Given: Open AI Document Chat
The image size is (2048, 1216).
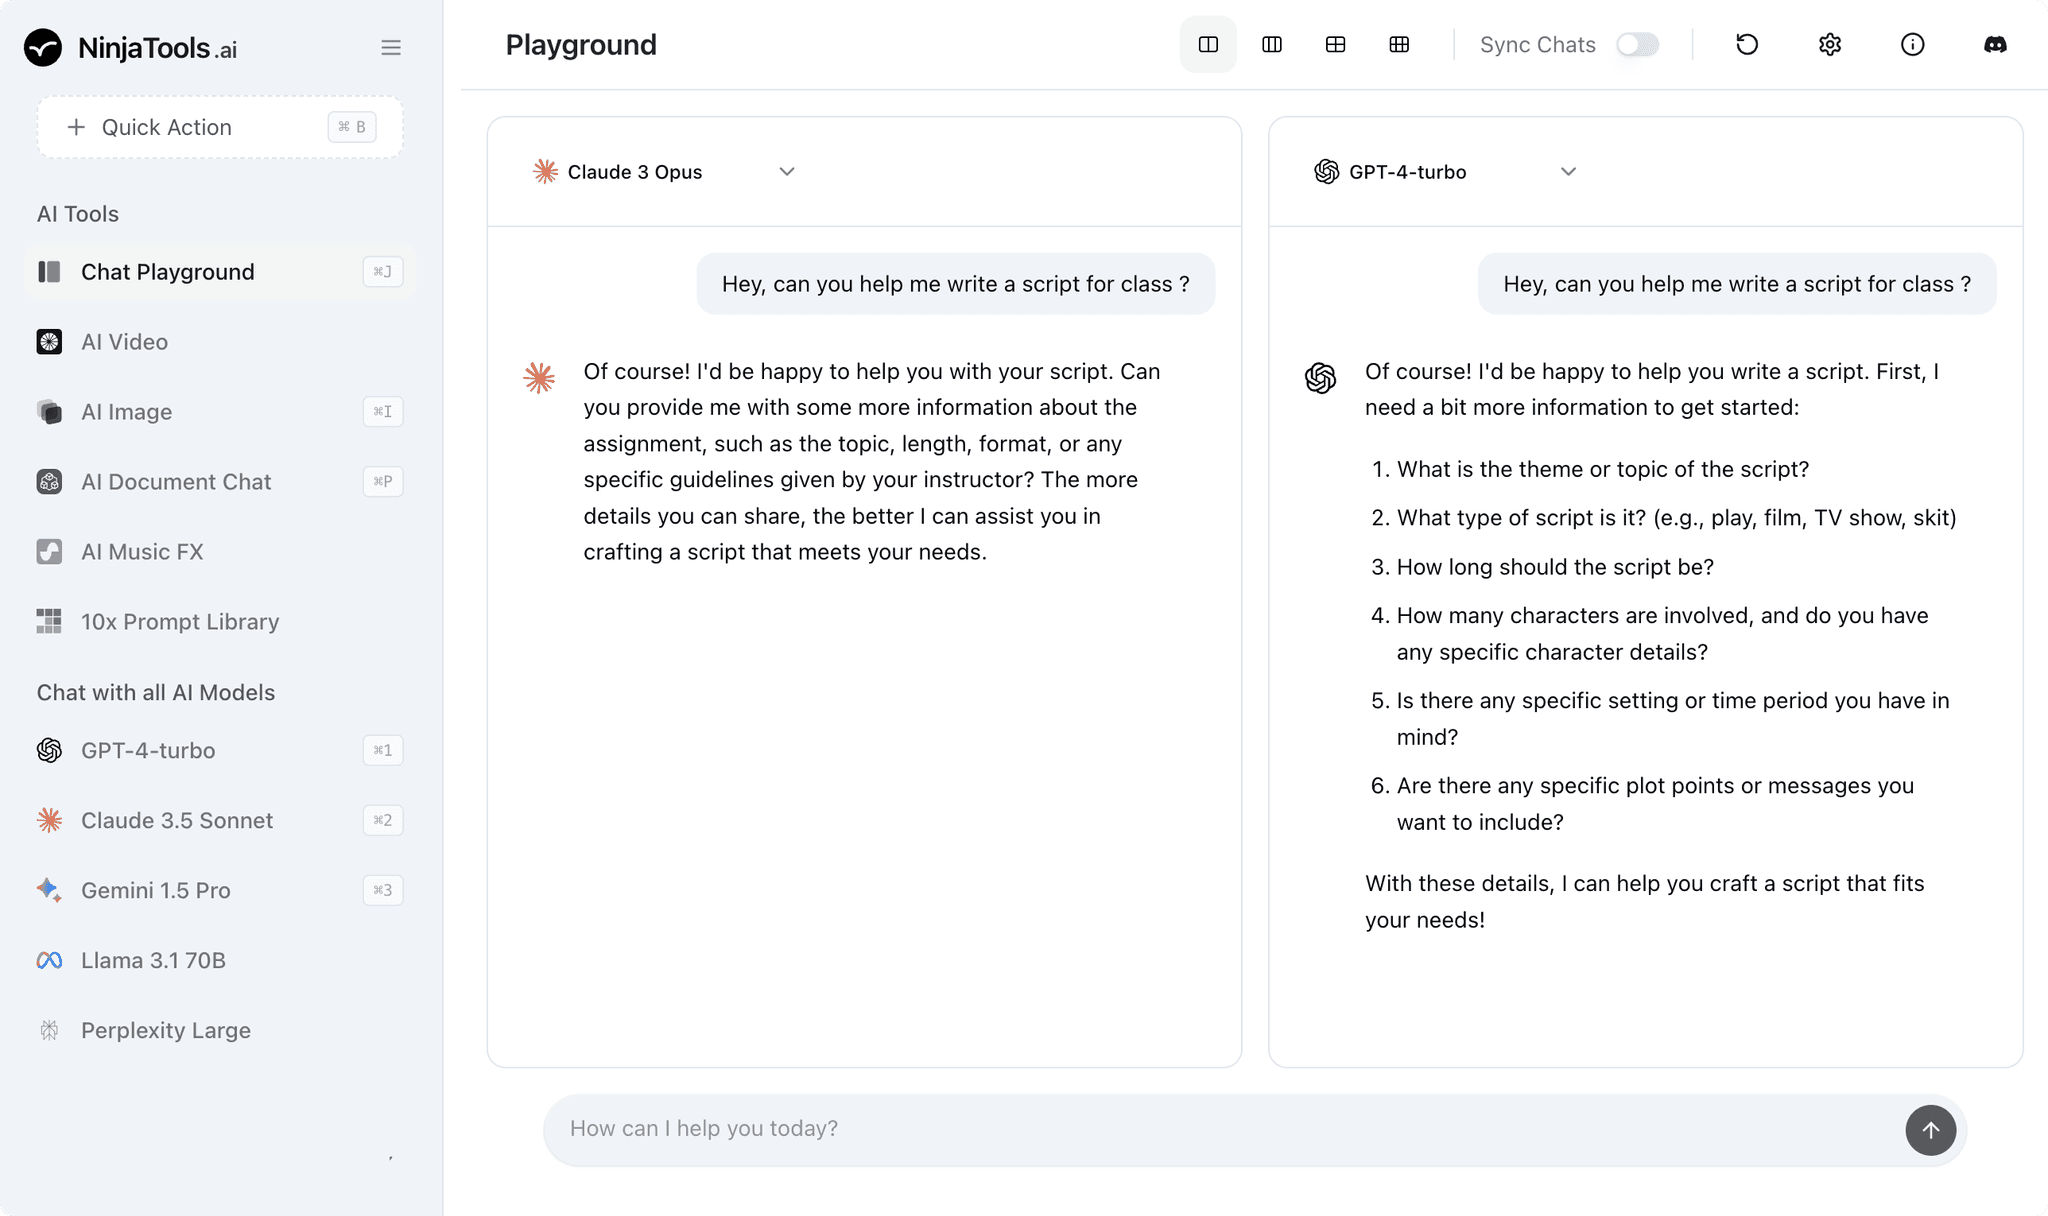Looking at the screenshot, I should click(x=176, y=481).
